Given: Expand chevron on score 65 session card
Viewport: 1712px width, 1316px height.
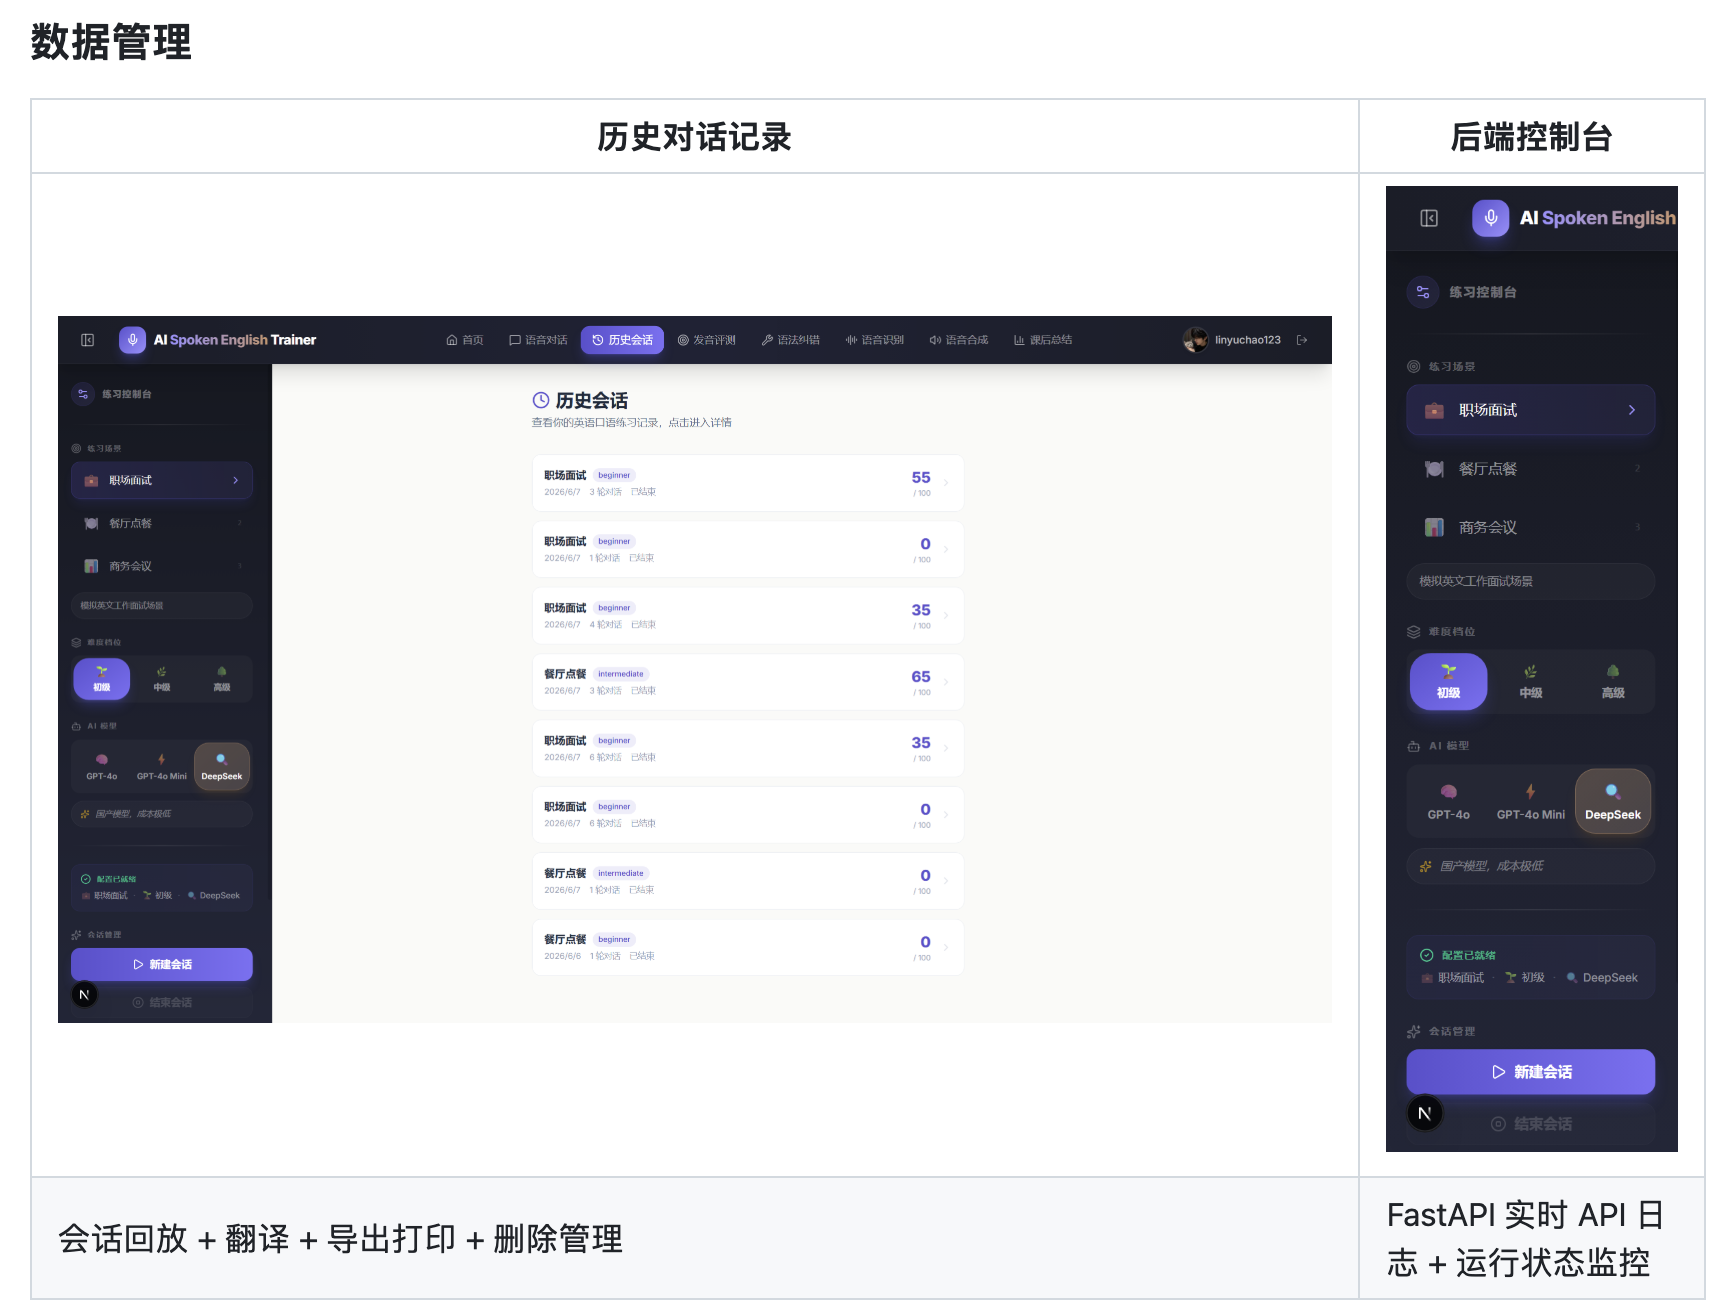Looking at the screenshot, I should [946, 682].
